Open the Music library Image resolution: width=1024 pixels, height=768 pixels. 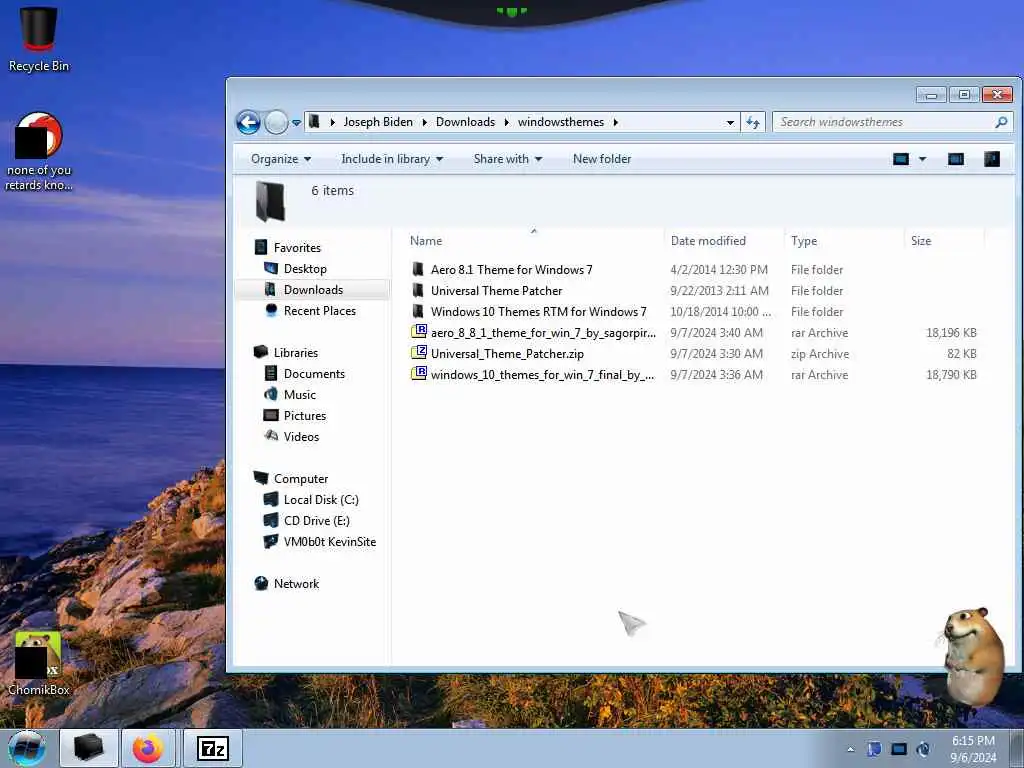[x=300, y=394]
